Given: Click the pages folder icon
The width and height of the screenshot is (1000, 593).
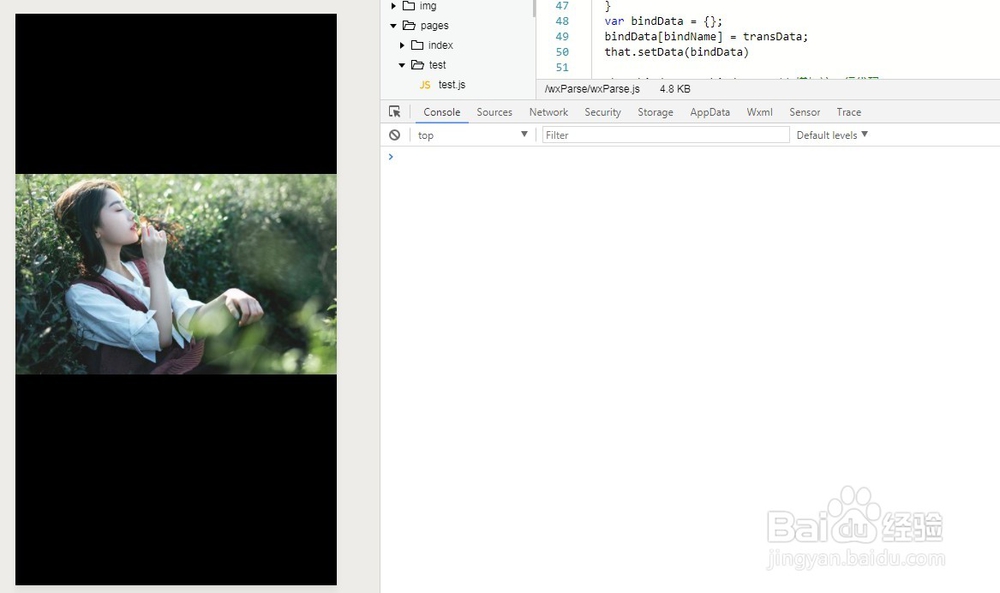Looking at the screenshot, I should pos(409,26).
